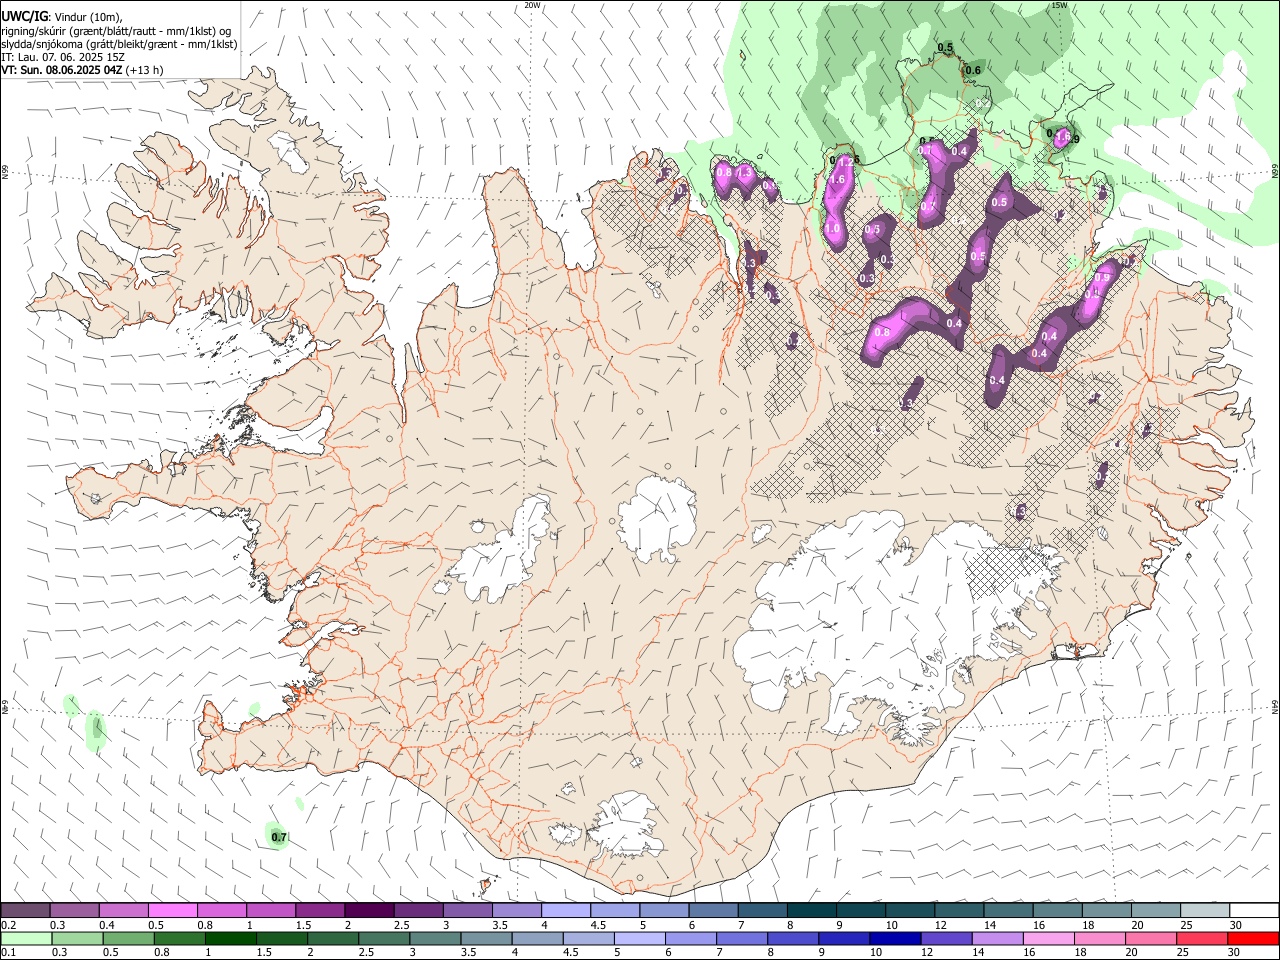1280x960 pixels.
Task: Click the black '0.6' precipitation value near north coast
Action: [x=972, y=70]
